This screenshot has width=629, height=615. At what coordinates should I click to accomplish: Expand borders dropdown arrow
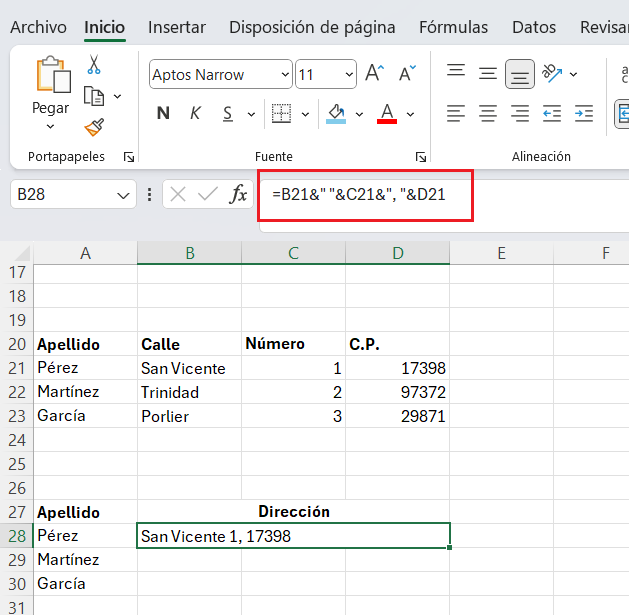pyautogui.click(x=306, y=115)
